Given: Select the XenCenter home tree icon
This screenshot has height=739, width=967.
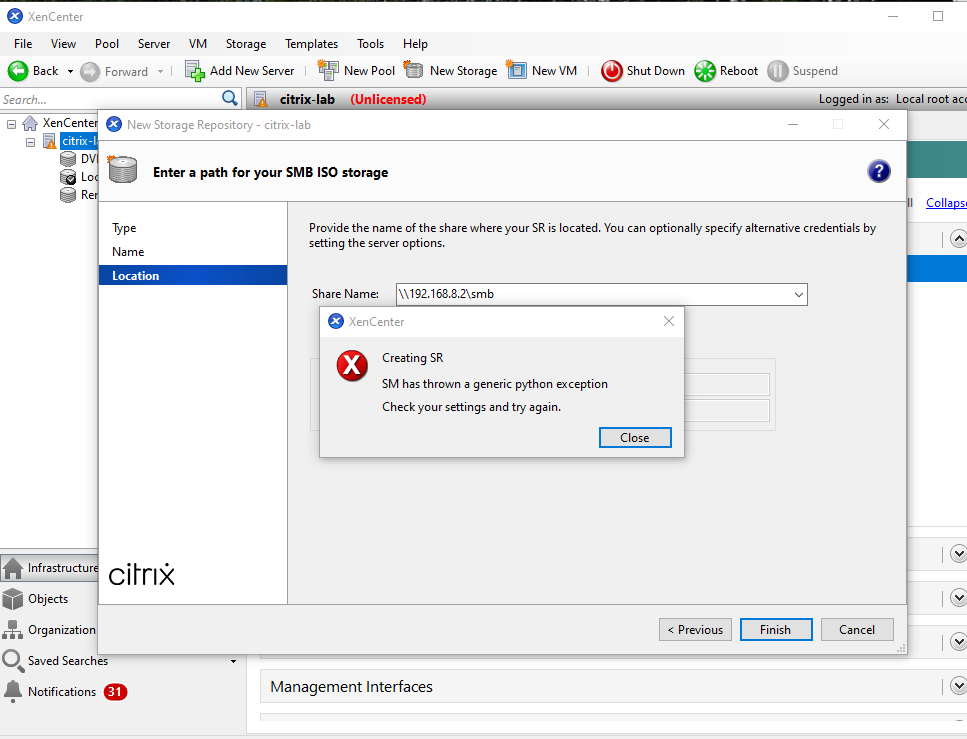Looking at the screenshot, I should [x=30, y=123].
